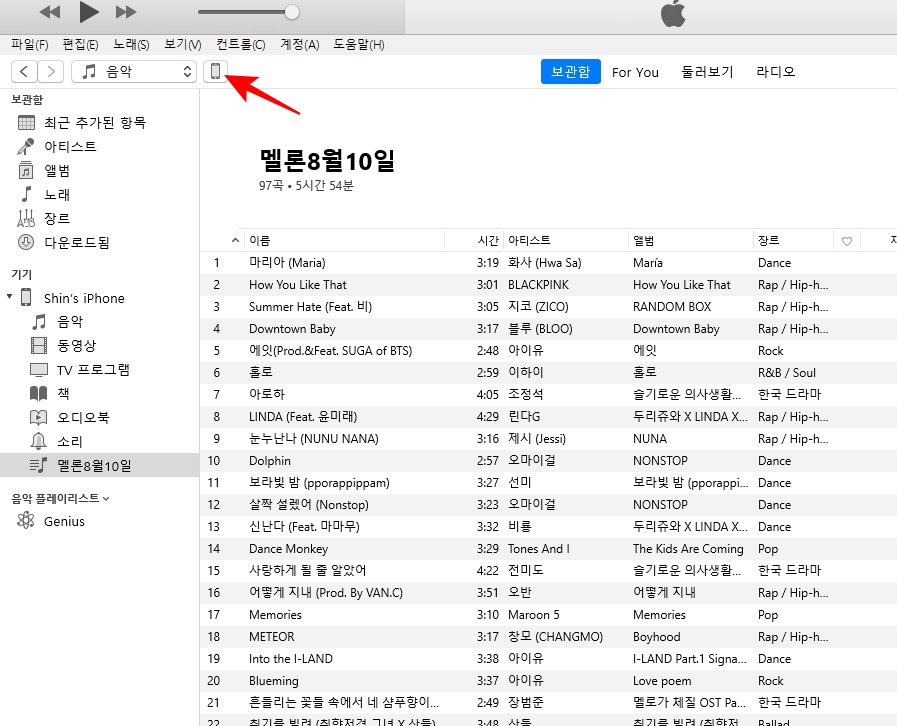Image resolution: width=897 pixels, height=726 pixels.
Task: Switch to the 둘러보기 tab
Action: [x=707, y=72]
